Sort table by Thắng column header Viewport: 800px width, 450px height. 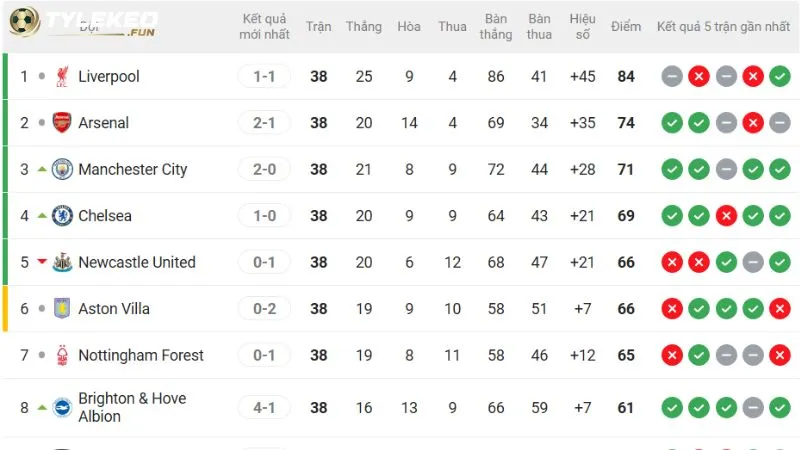click(364, 27)
